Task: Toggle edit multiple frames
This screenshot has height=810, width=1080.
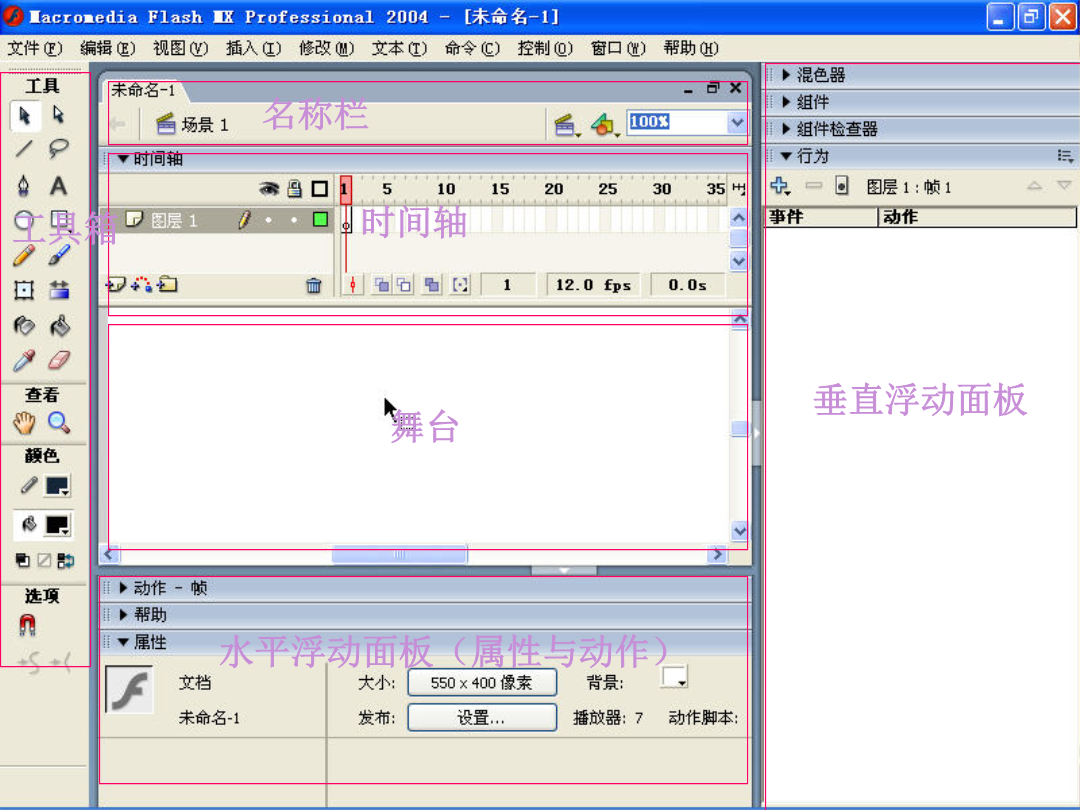Action: [x=432, y=284]
